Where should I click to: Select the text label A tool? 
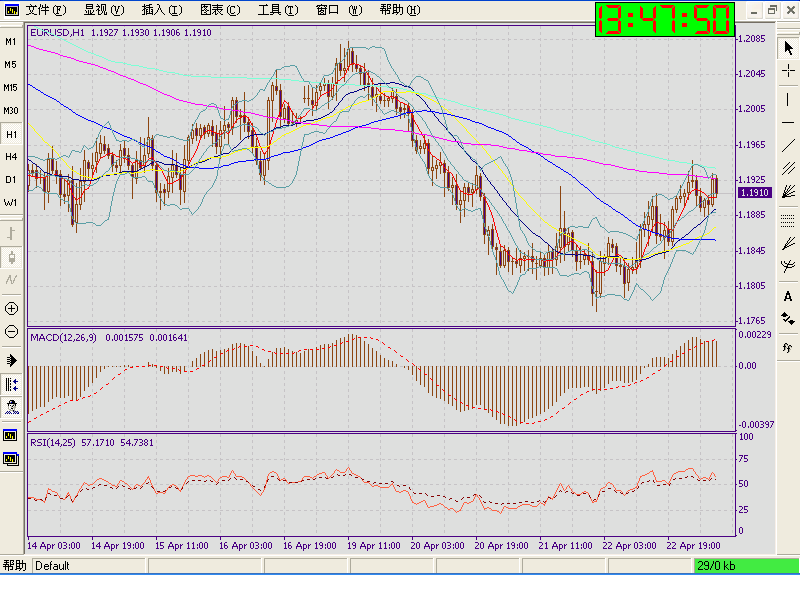[x=788, y=296]
